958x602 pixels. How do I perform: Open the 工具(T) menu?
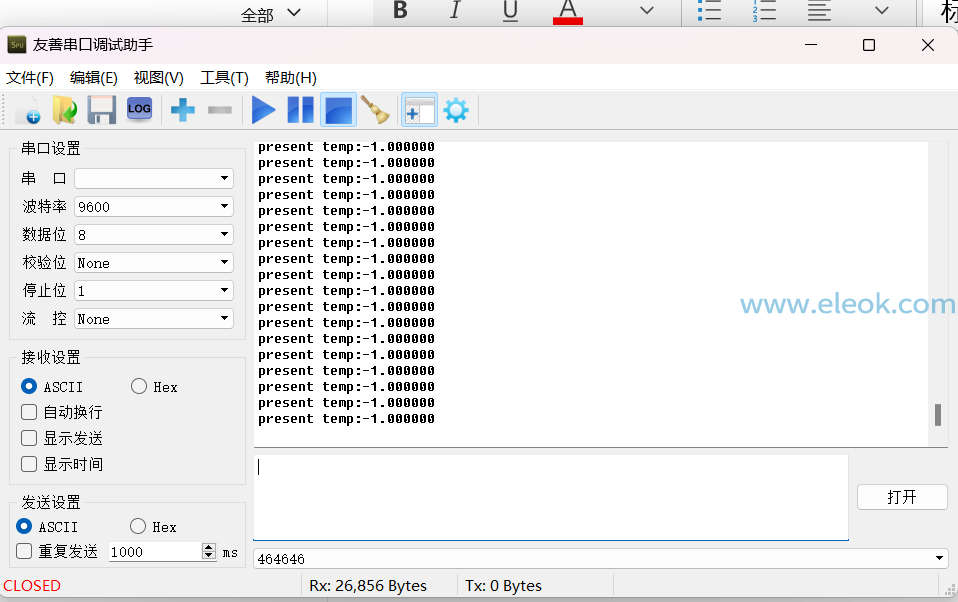[x=224, y=78]
